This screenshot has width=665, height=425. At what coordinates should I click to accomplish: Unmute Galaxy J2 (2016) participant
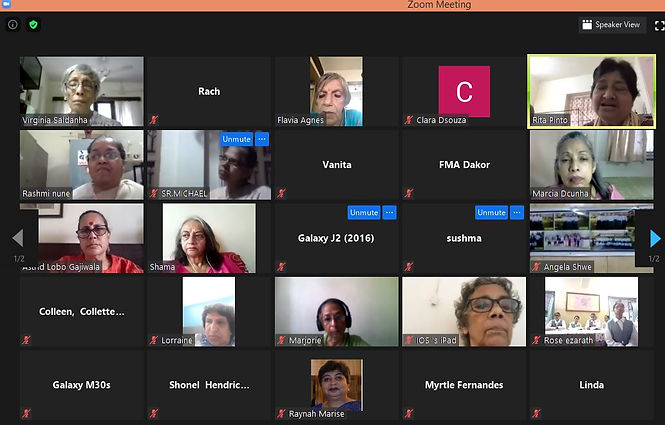[364, 212]
